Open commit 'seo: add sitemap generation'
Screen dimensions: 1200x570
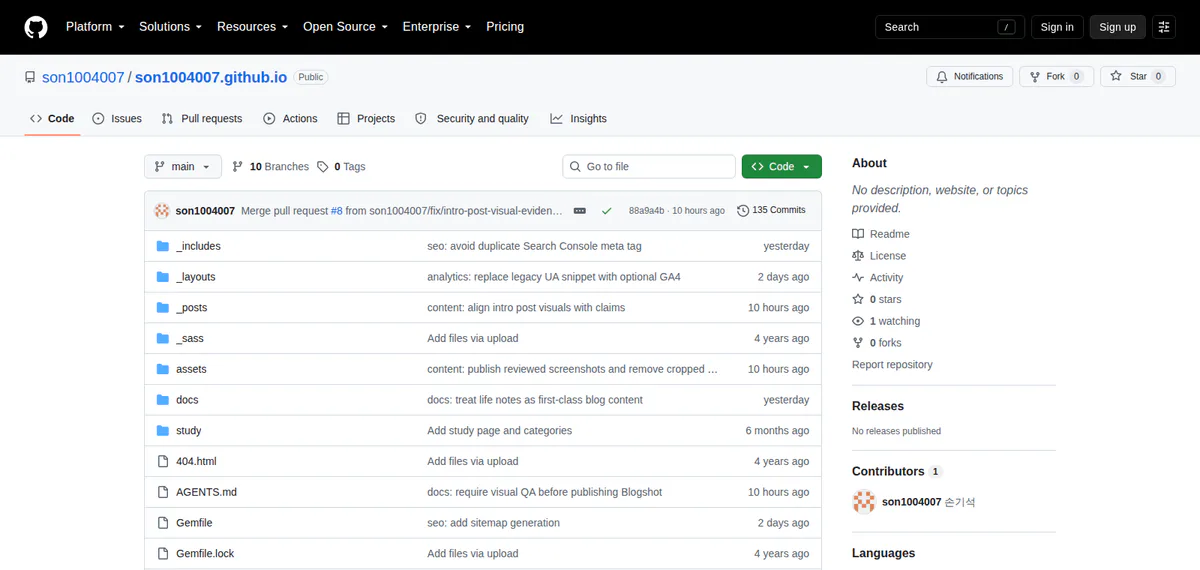(493, 523)
